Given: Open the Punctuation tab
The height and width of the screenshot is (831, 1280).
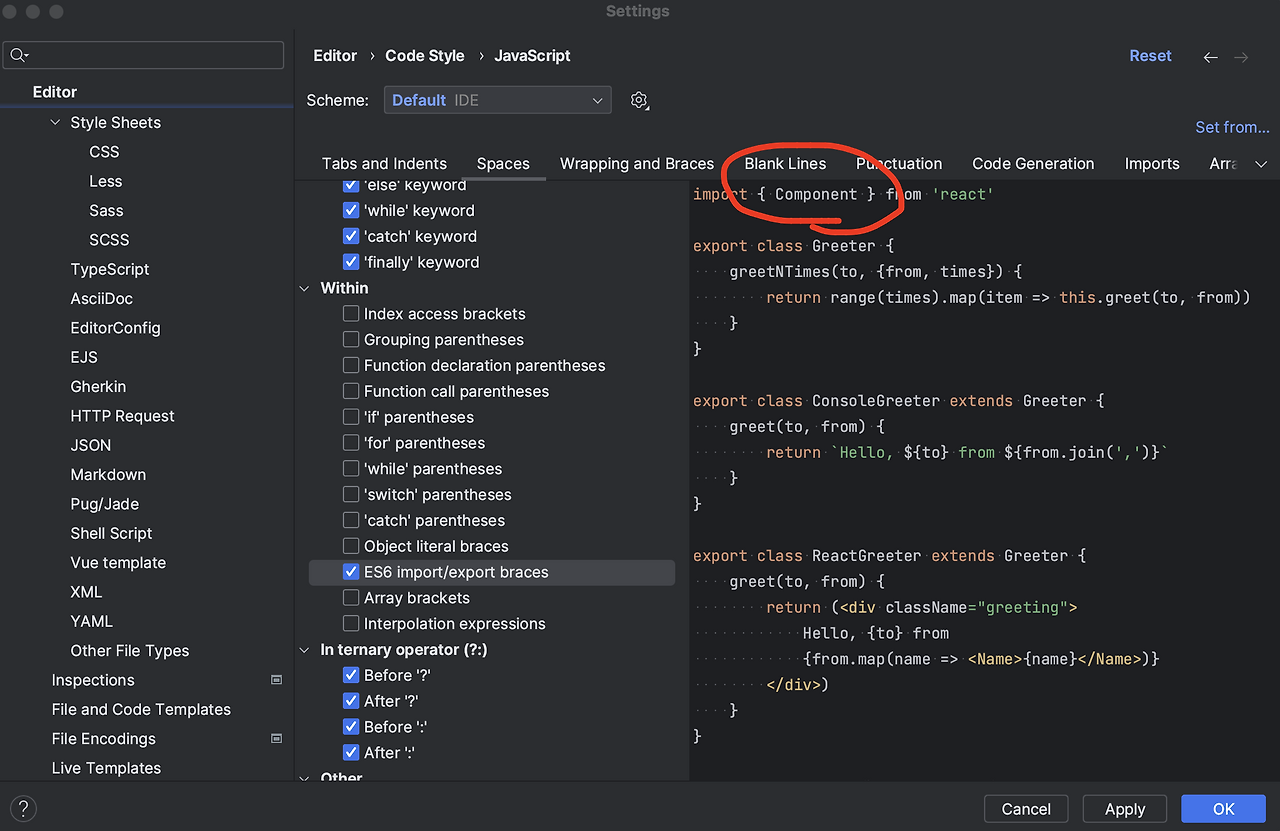Looking at the screenshot, I should 899,163.
